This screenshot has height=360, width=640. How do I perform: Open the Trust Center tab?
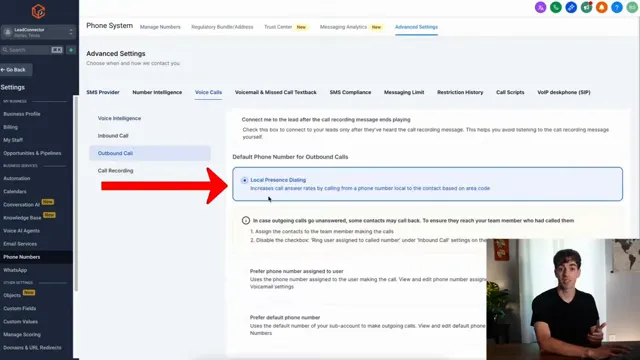tap(278, 27)
